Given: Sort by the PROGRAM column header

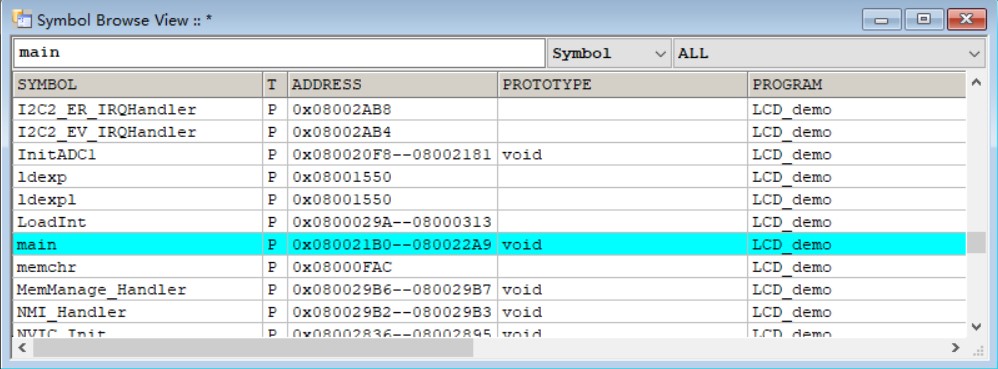Looking at the screenshot, I should (857, 85).
